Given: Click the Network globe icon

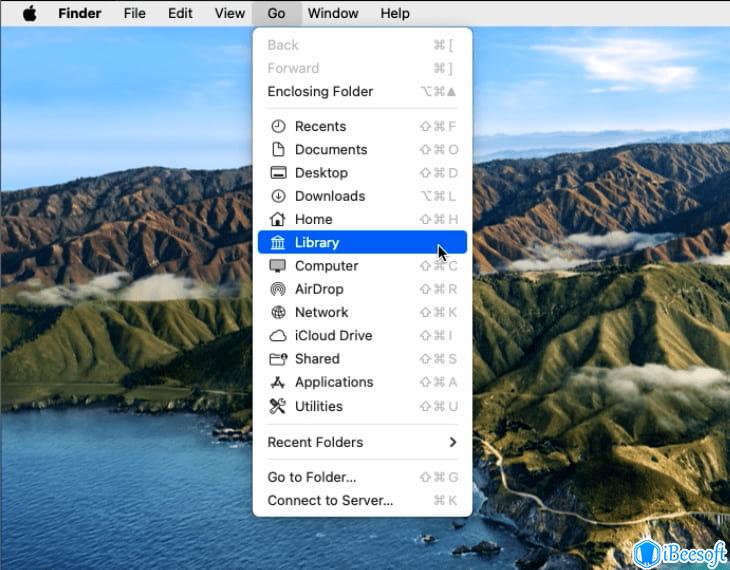Looking at the screenshot, I should coord(277,312).
